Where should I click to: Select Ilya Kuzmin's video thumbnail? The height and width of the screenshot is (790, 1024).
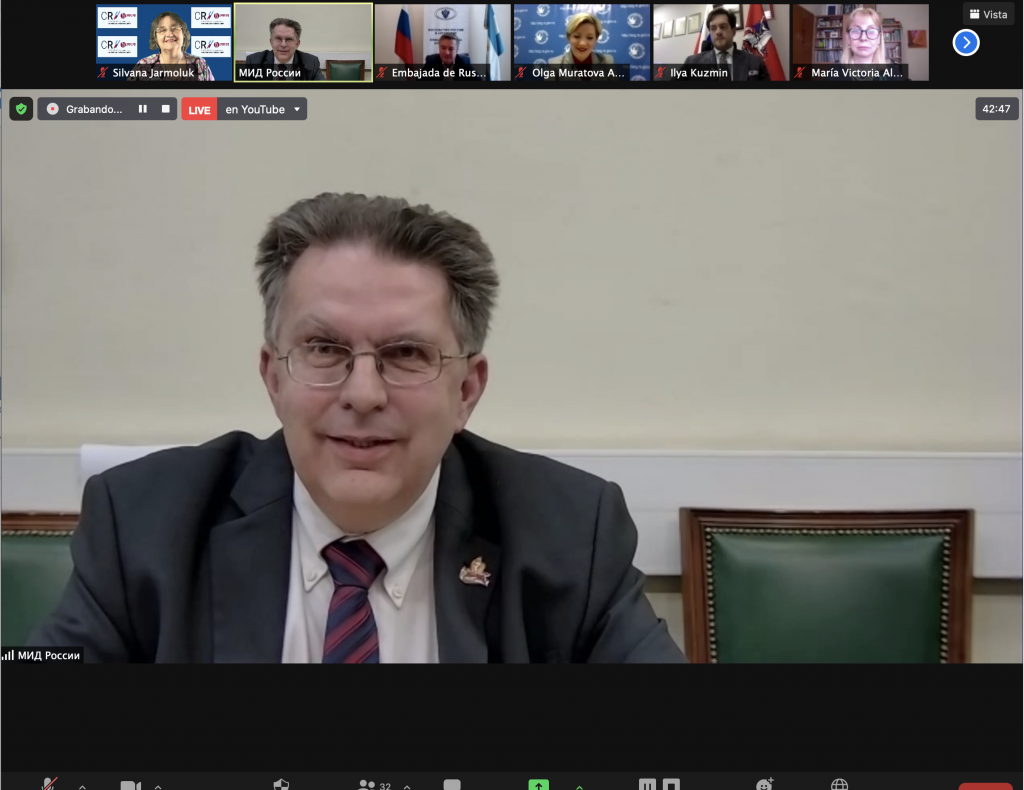click(720, 42)
